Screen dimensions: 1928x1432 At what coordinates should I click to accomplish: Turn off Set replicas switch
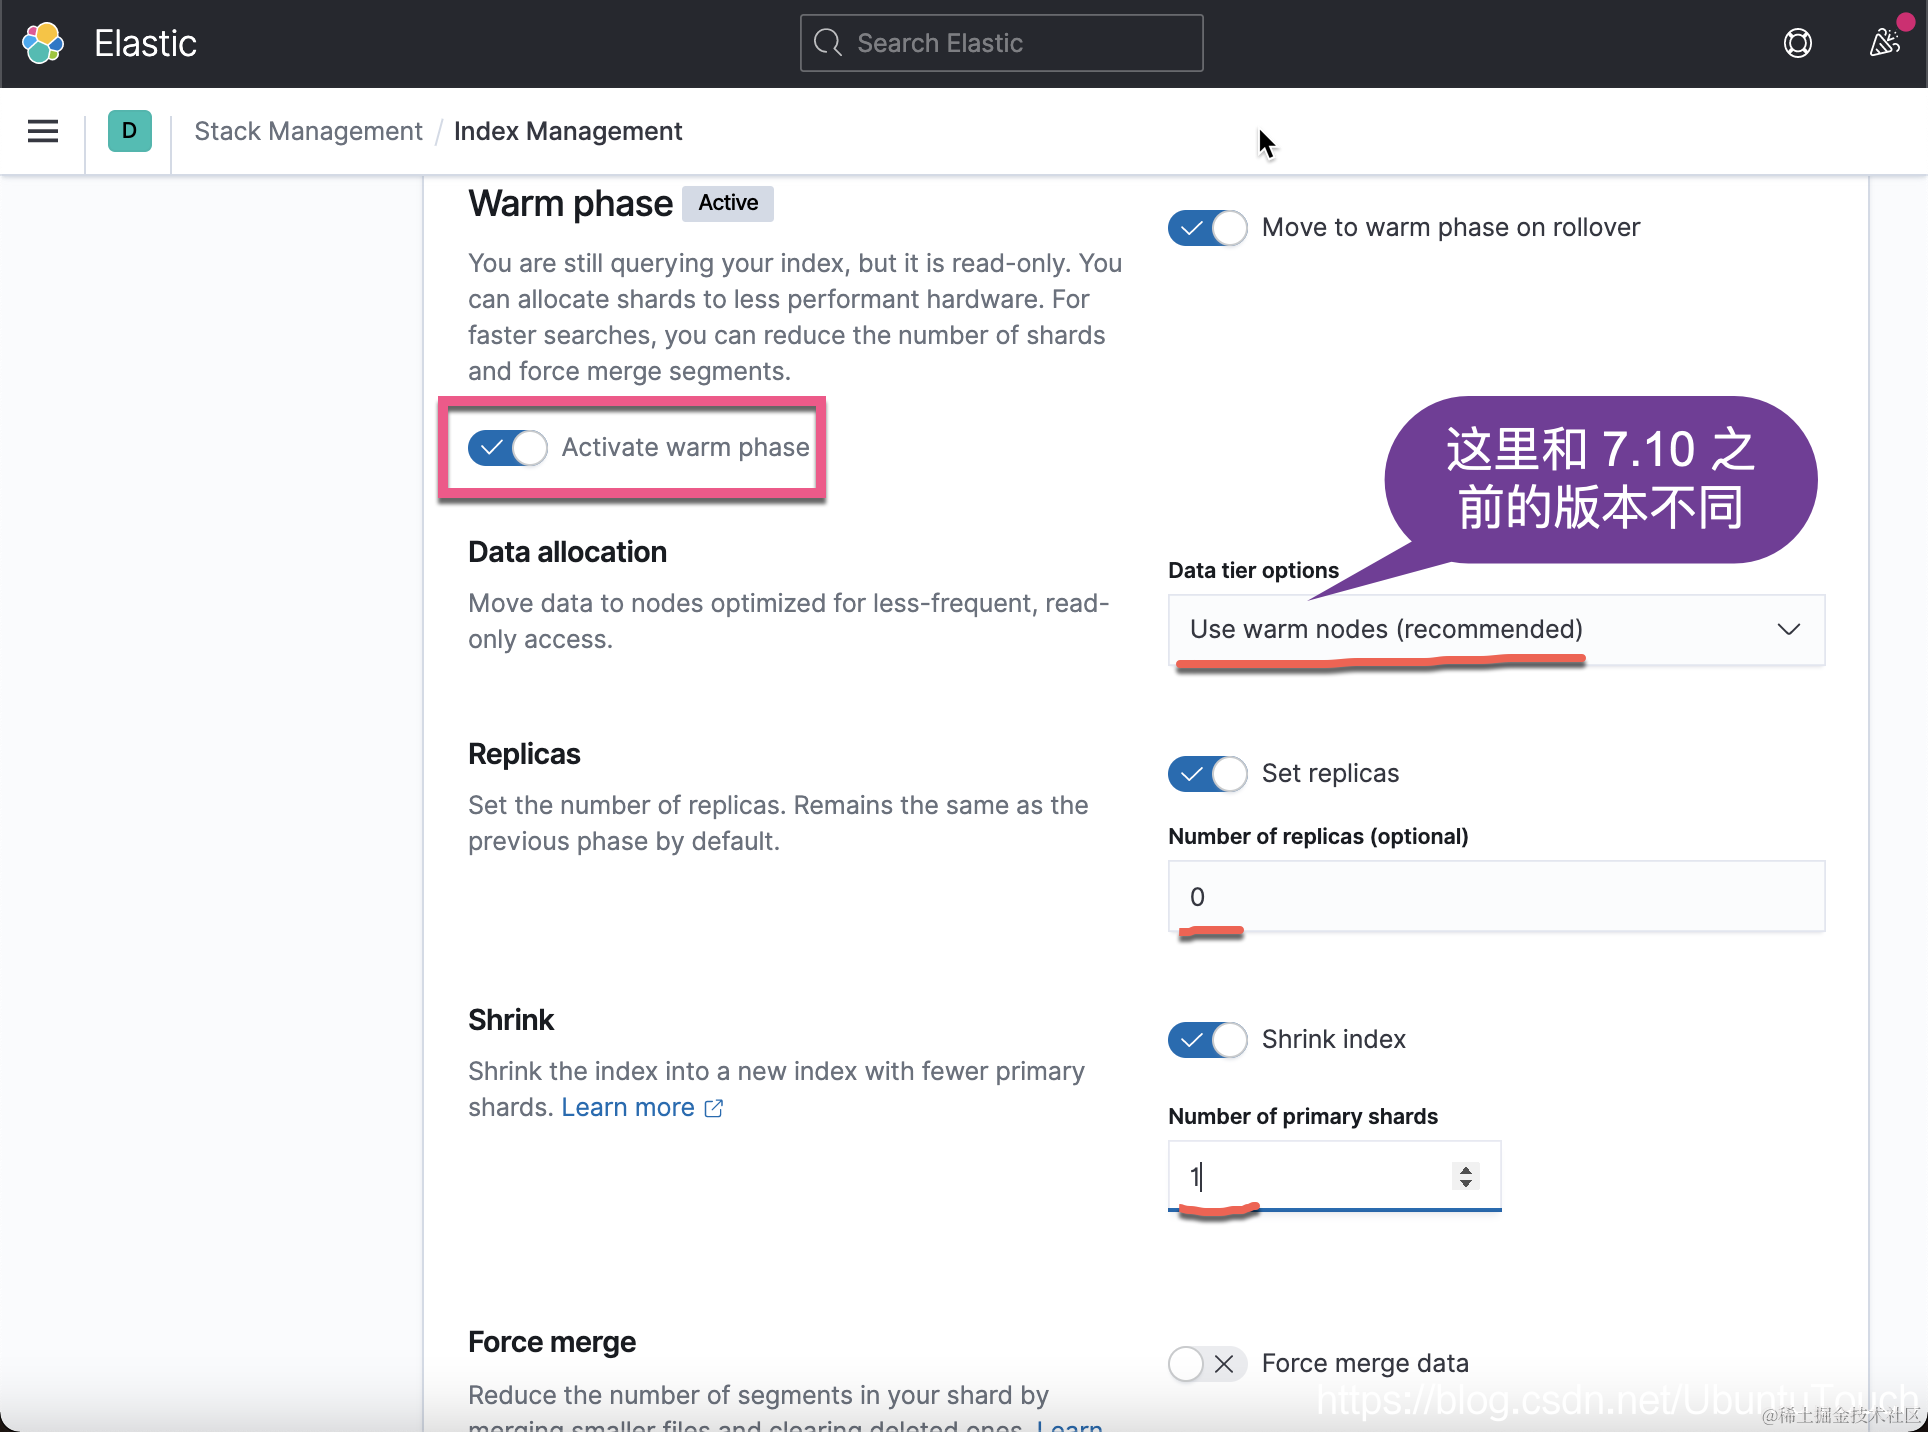click(x=1207, y=774)
